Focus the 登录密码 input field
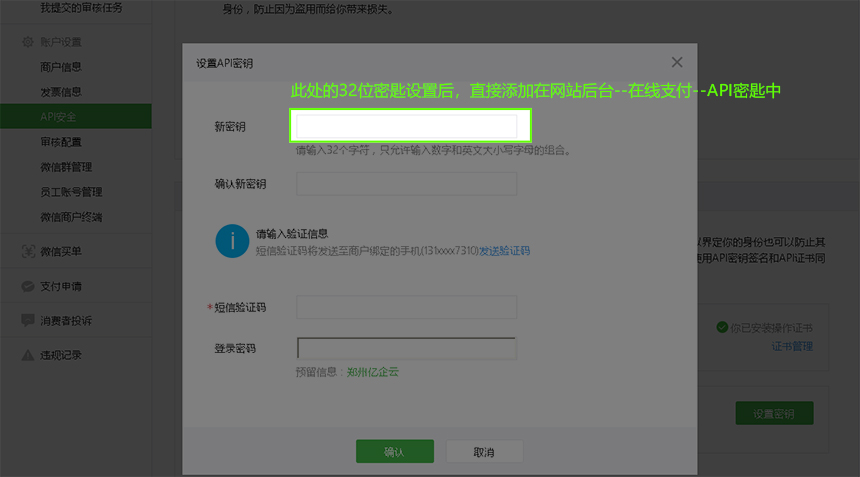860x477 pixels. coord(406,348)
